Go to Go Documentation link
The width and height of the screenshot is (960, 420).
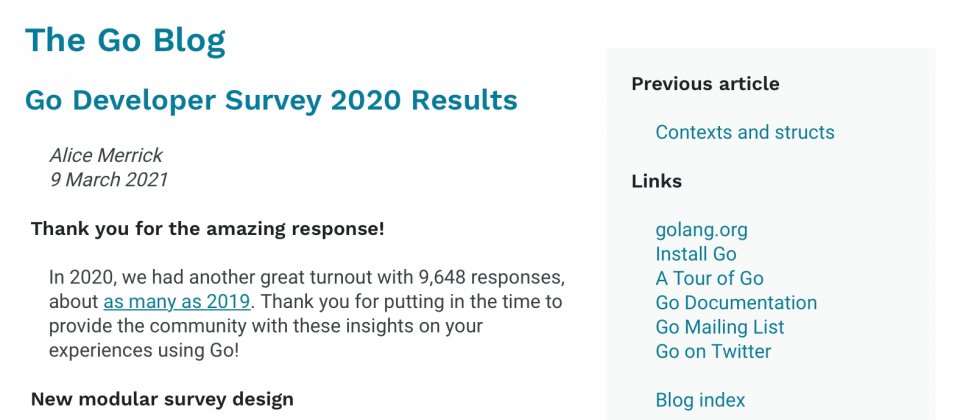[x=736, y=302]
